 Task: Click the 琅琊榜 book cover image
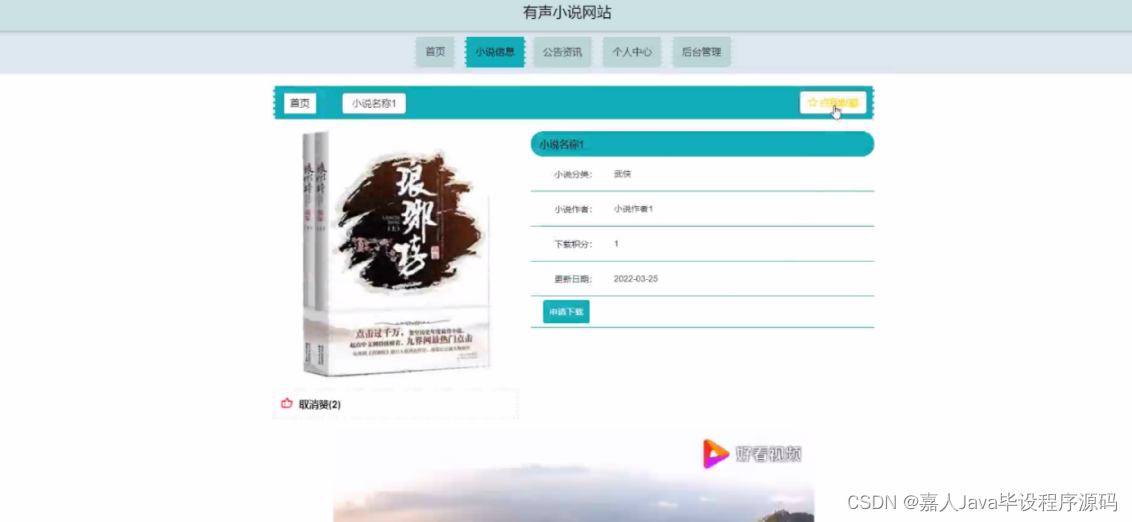point(396,253)
